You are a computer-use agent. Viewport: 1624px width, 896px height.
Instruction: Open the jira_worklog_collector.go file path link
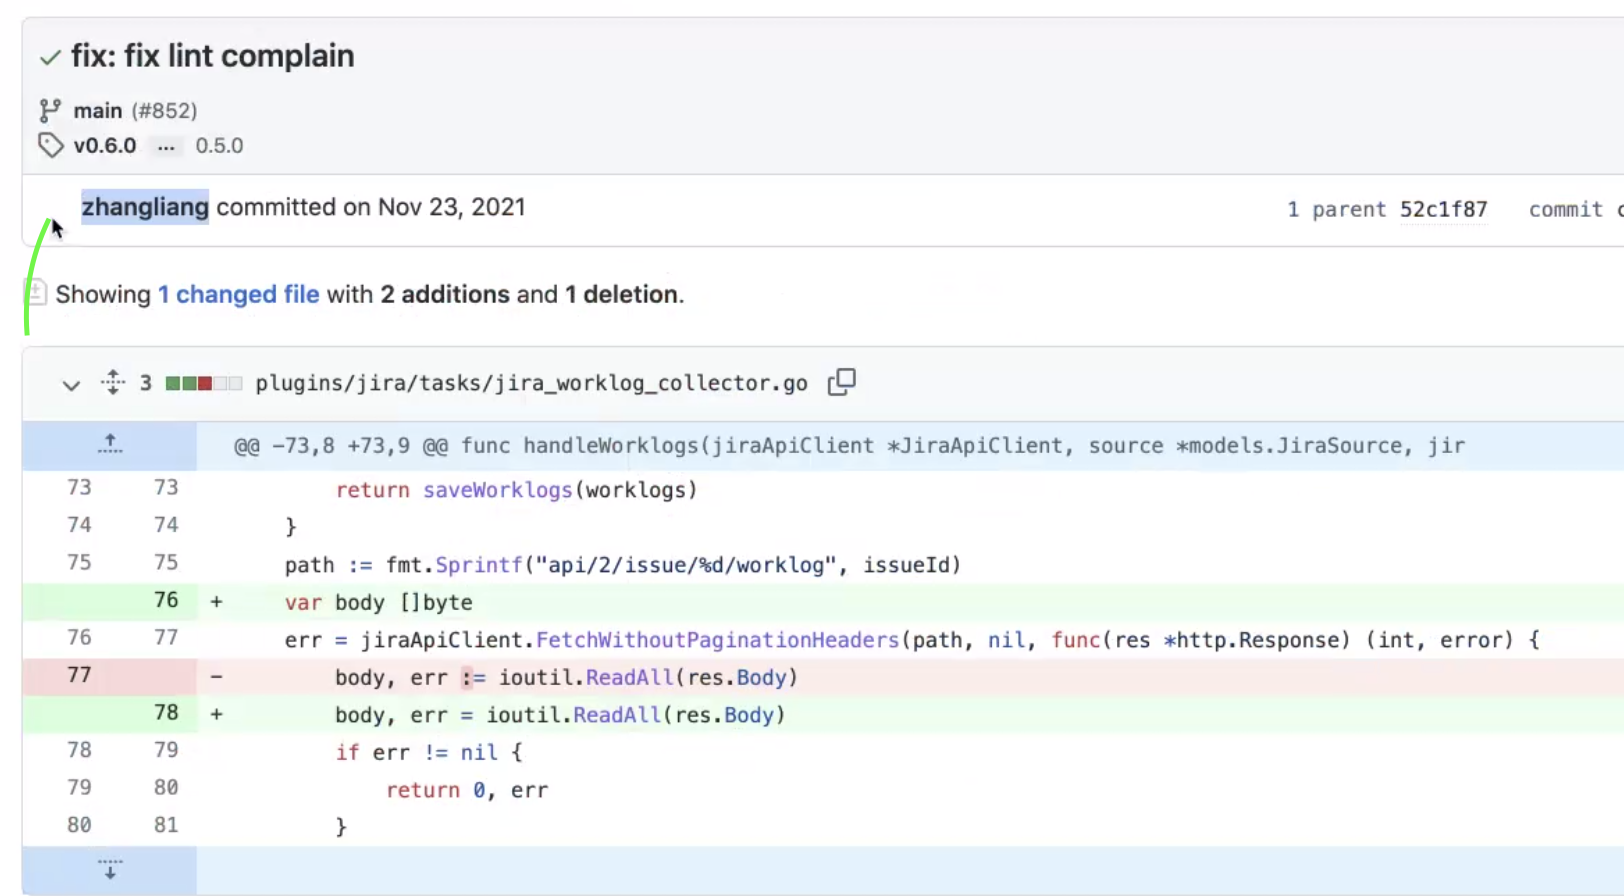[531, 383]
